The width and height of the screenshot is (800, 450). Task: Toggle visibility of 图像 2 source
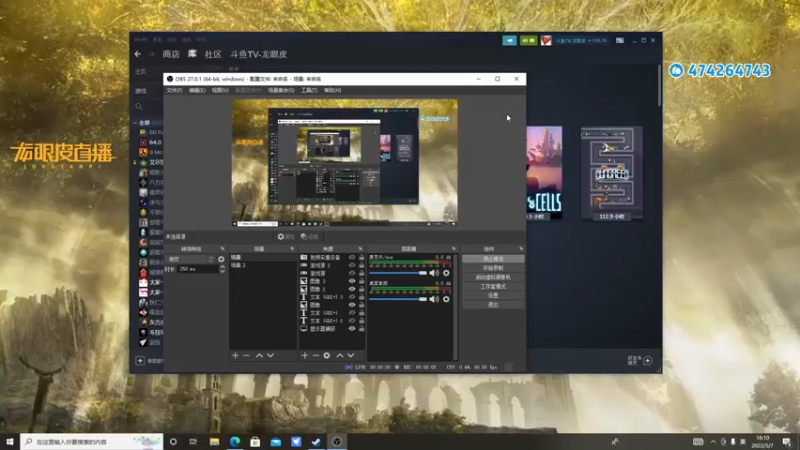352,289
